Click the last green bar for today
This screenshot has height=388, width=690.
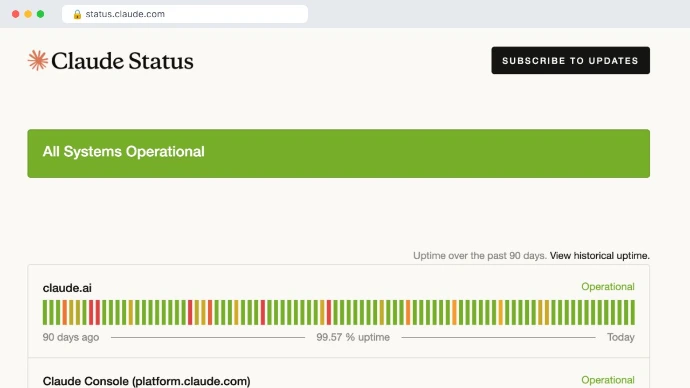[633, 312]
